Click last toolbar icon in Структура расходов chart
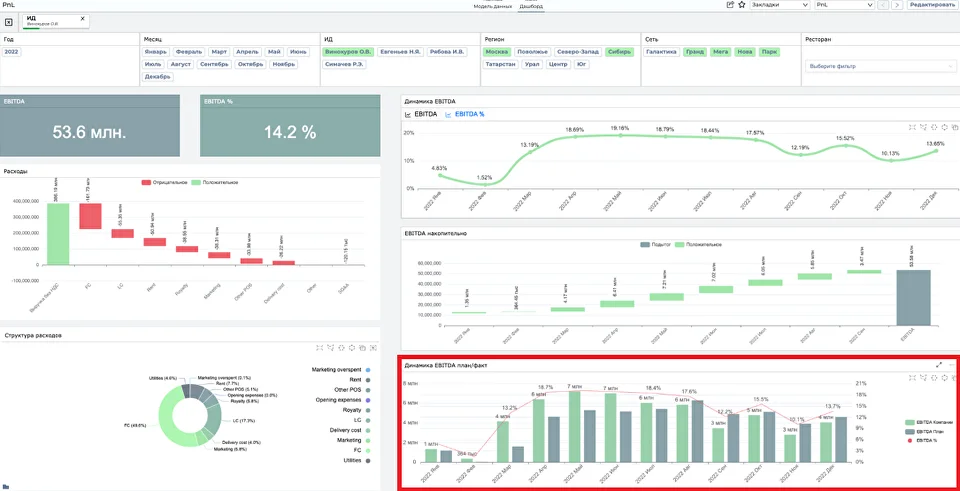 (373, 348)
